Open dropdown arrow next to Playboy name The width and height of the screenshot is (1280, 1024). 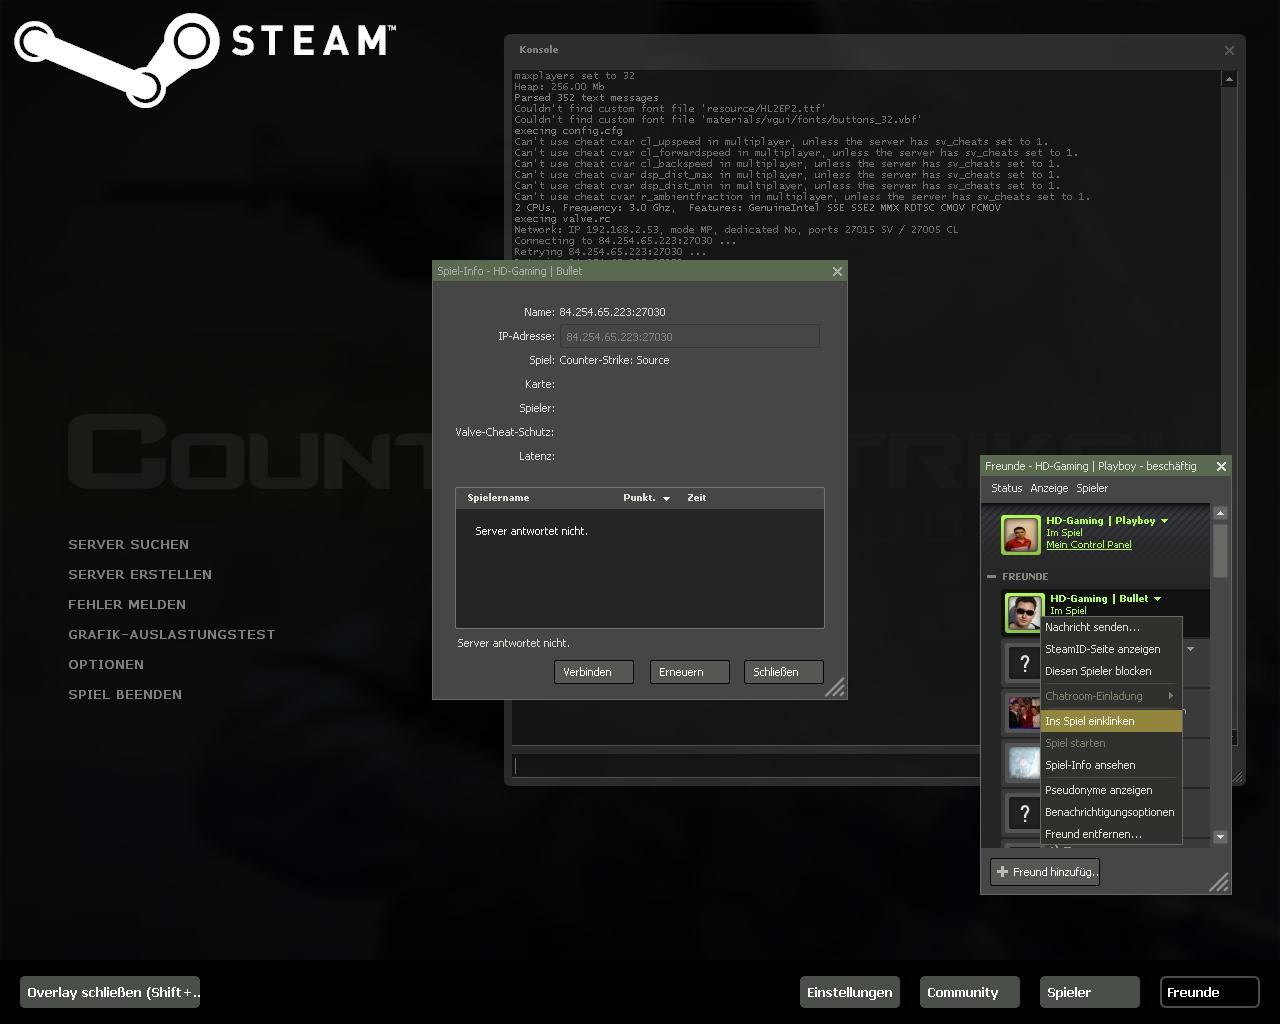tap(1164, 521)
